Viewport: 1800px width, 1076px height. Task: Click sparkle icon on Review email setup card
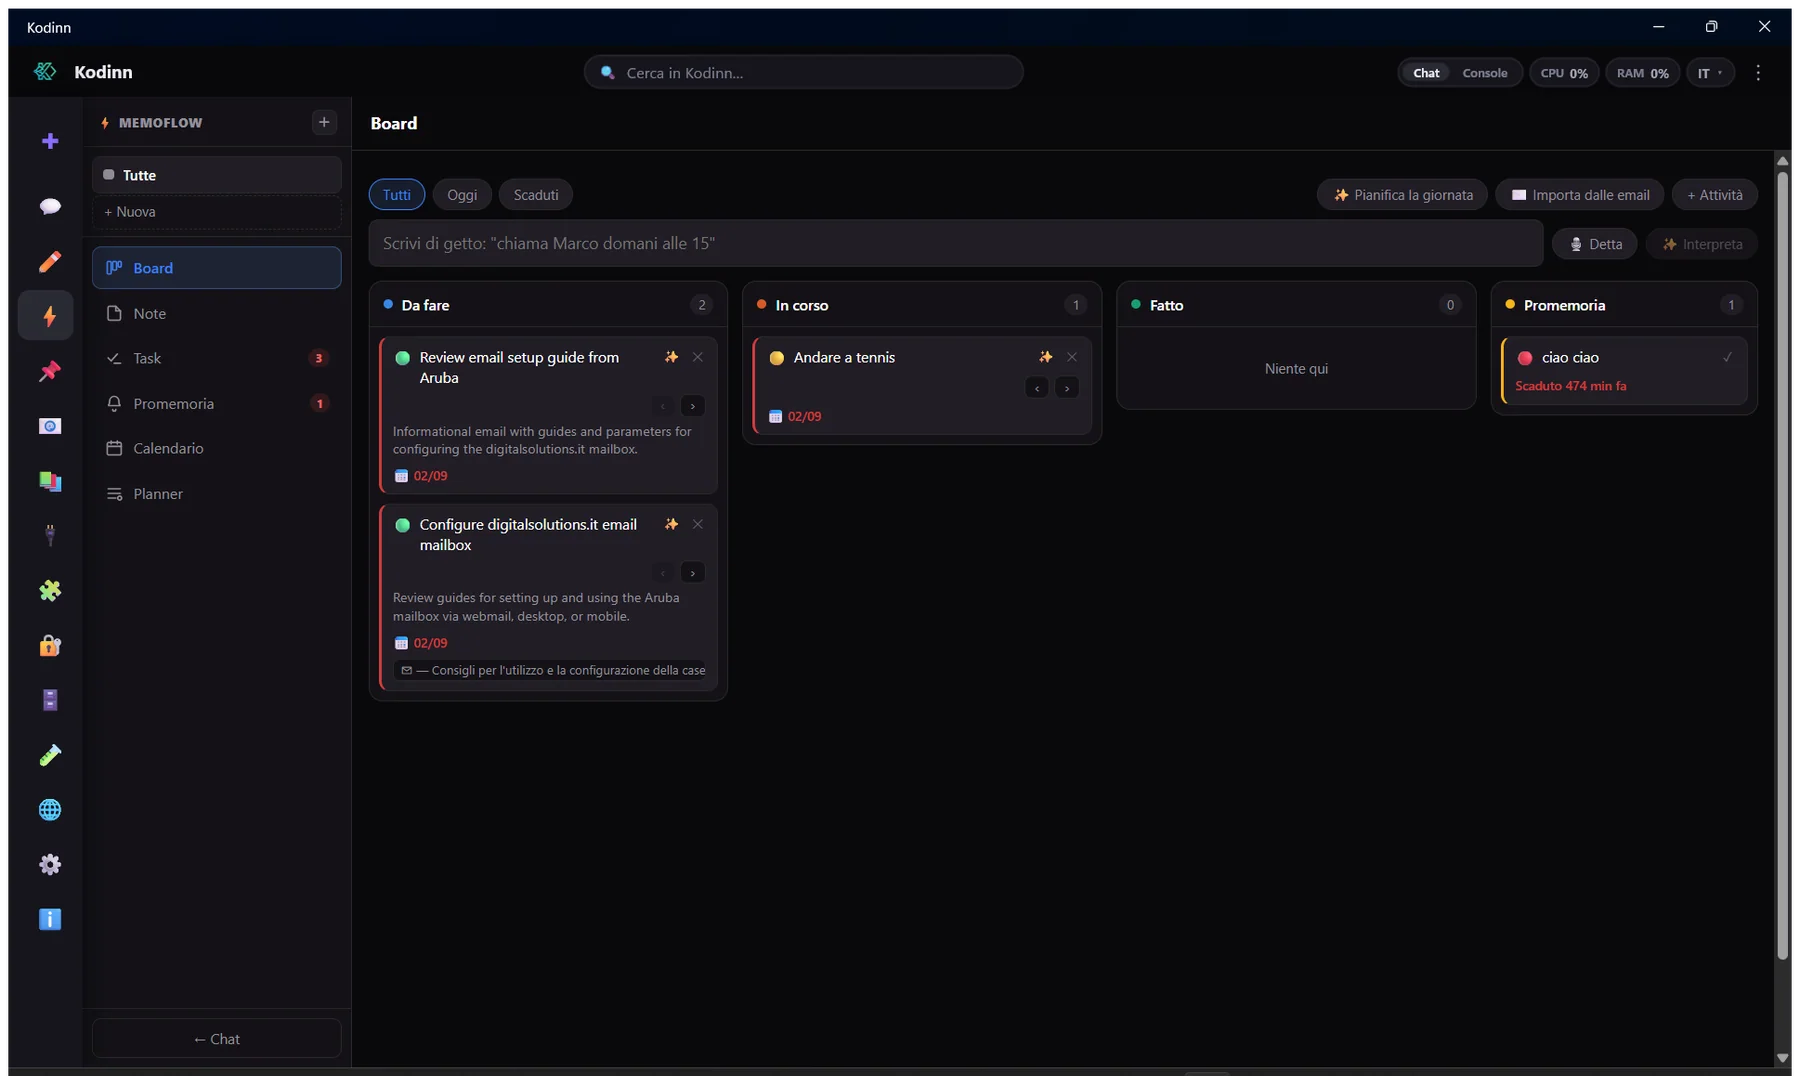coord(671,357)
